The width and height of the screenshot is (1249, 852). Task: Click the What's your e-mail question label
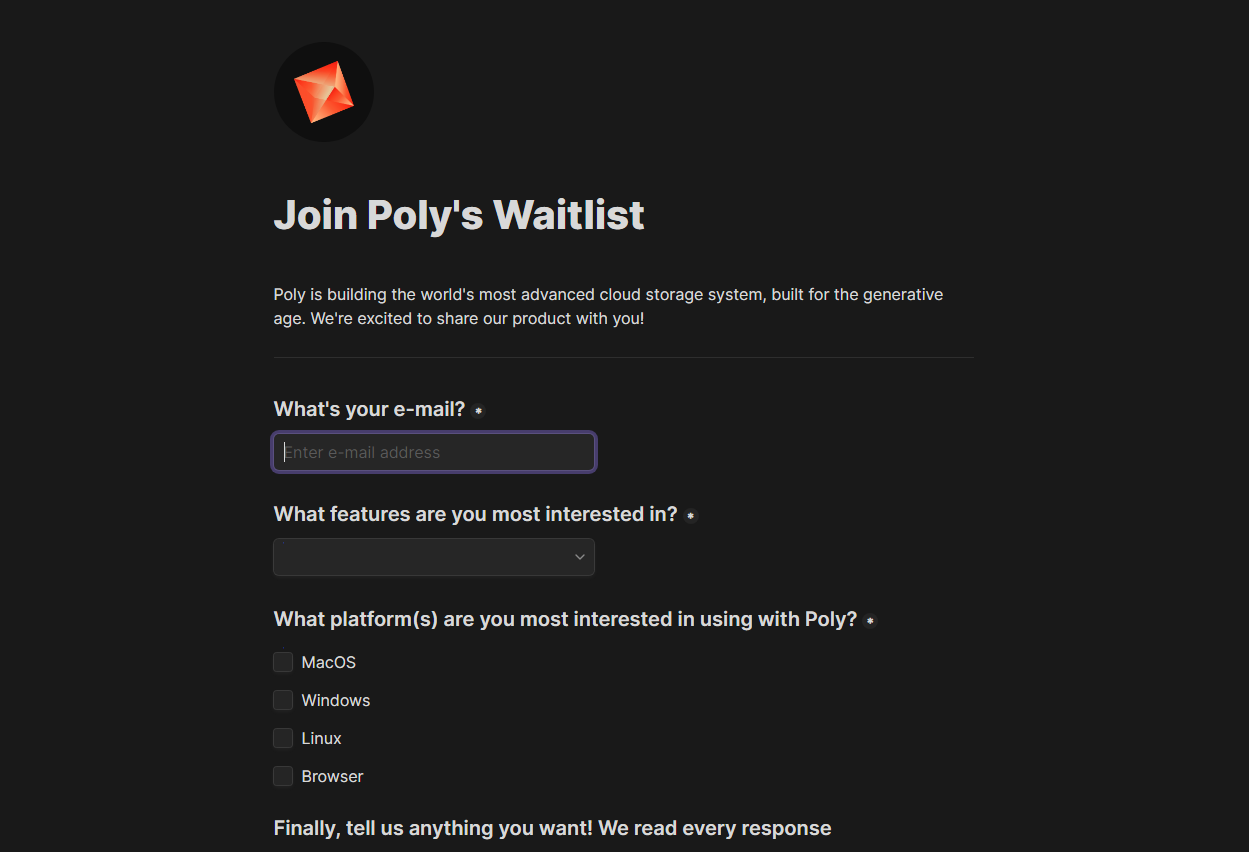point(370,409)
